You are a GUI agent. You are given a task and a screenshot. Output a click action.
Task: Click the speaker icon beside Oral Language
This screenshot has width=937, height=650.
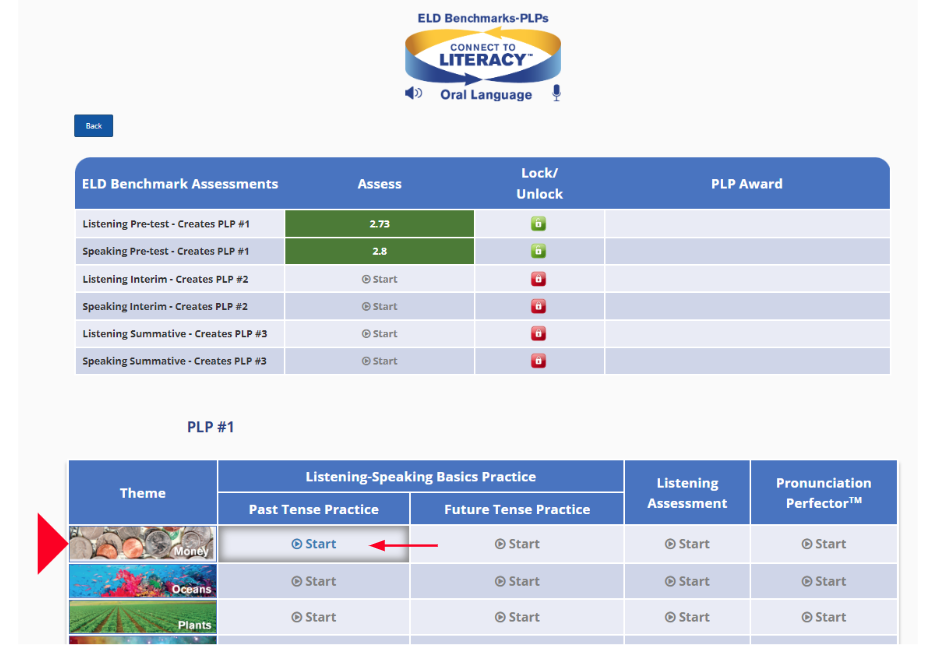pos(414,93)
